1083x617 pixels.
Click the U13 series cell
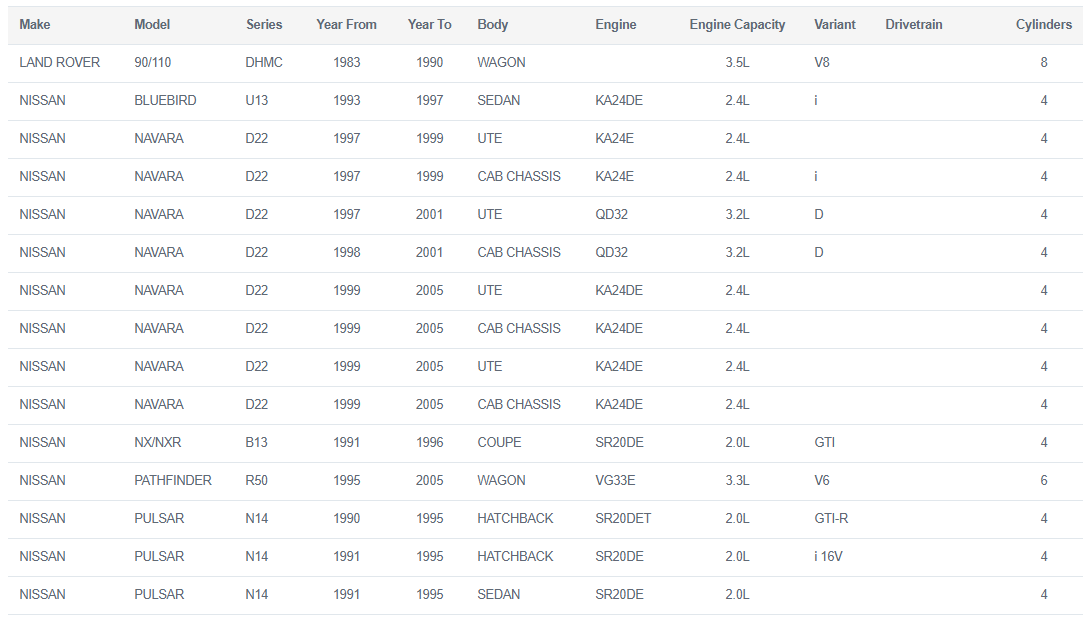pos(256,100)
